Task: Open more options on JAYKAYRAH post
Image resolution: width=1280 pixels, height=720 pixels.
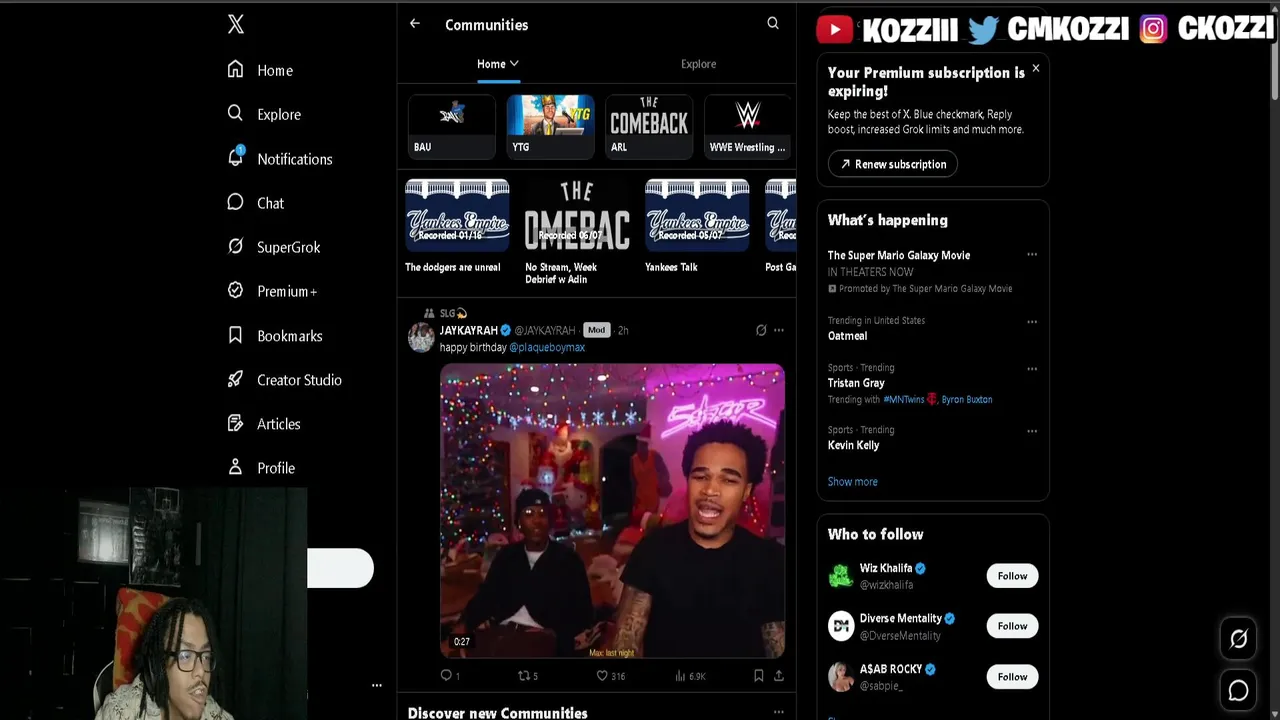Action: click(779, 330)
